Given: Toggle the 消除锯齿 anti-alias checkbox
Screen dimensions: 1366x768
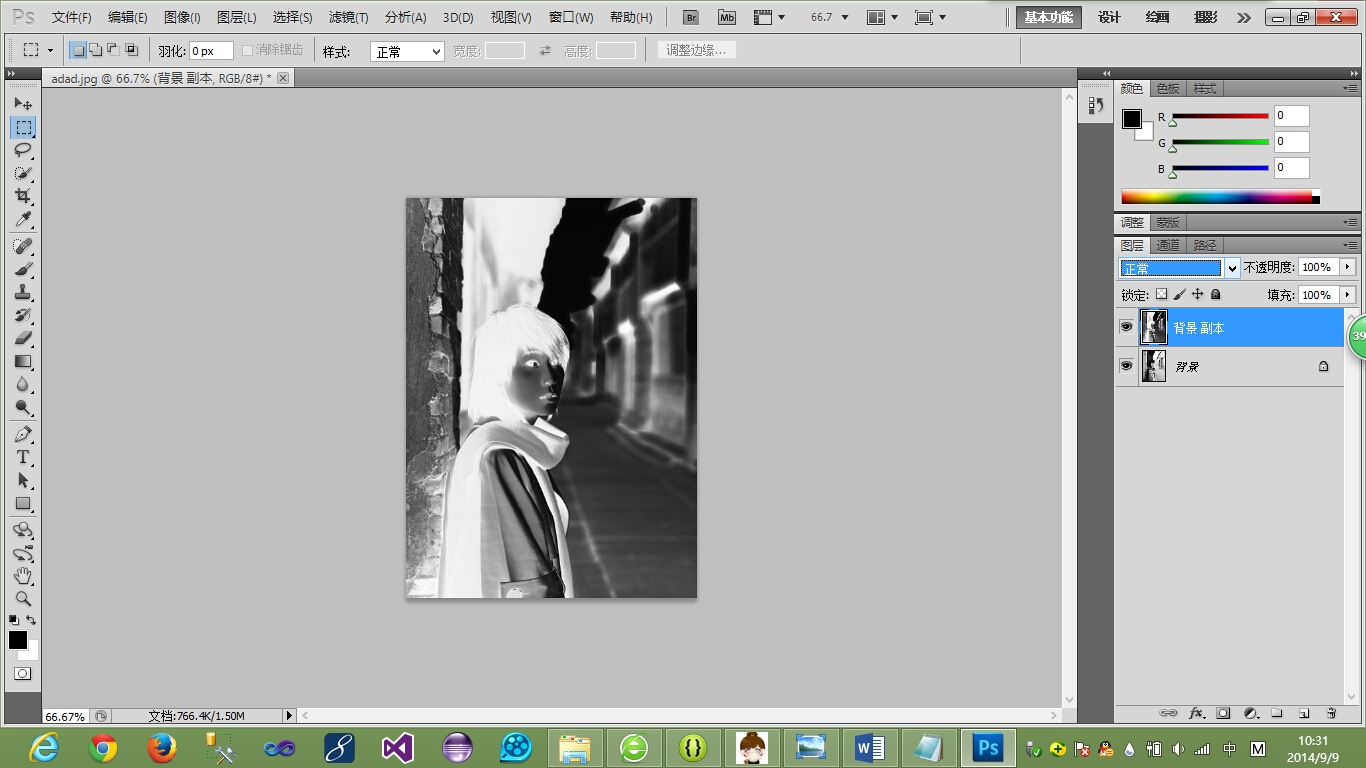Looking at the screenshot, I should click(248, 50).
